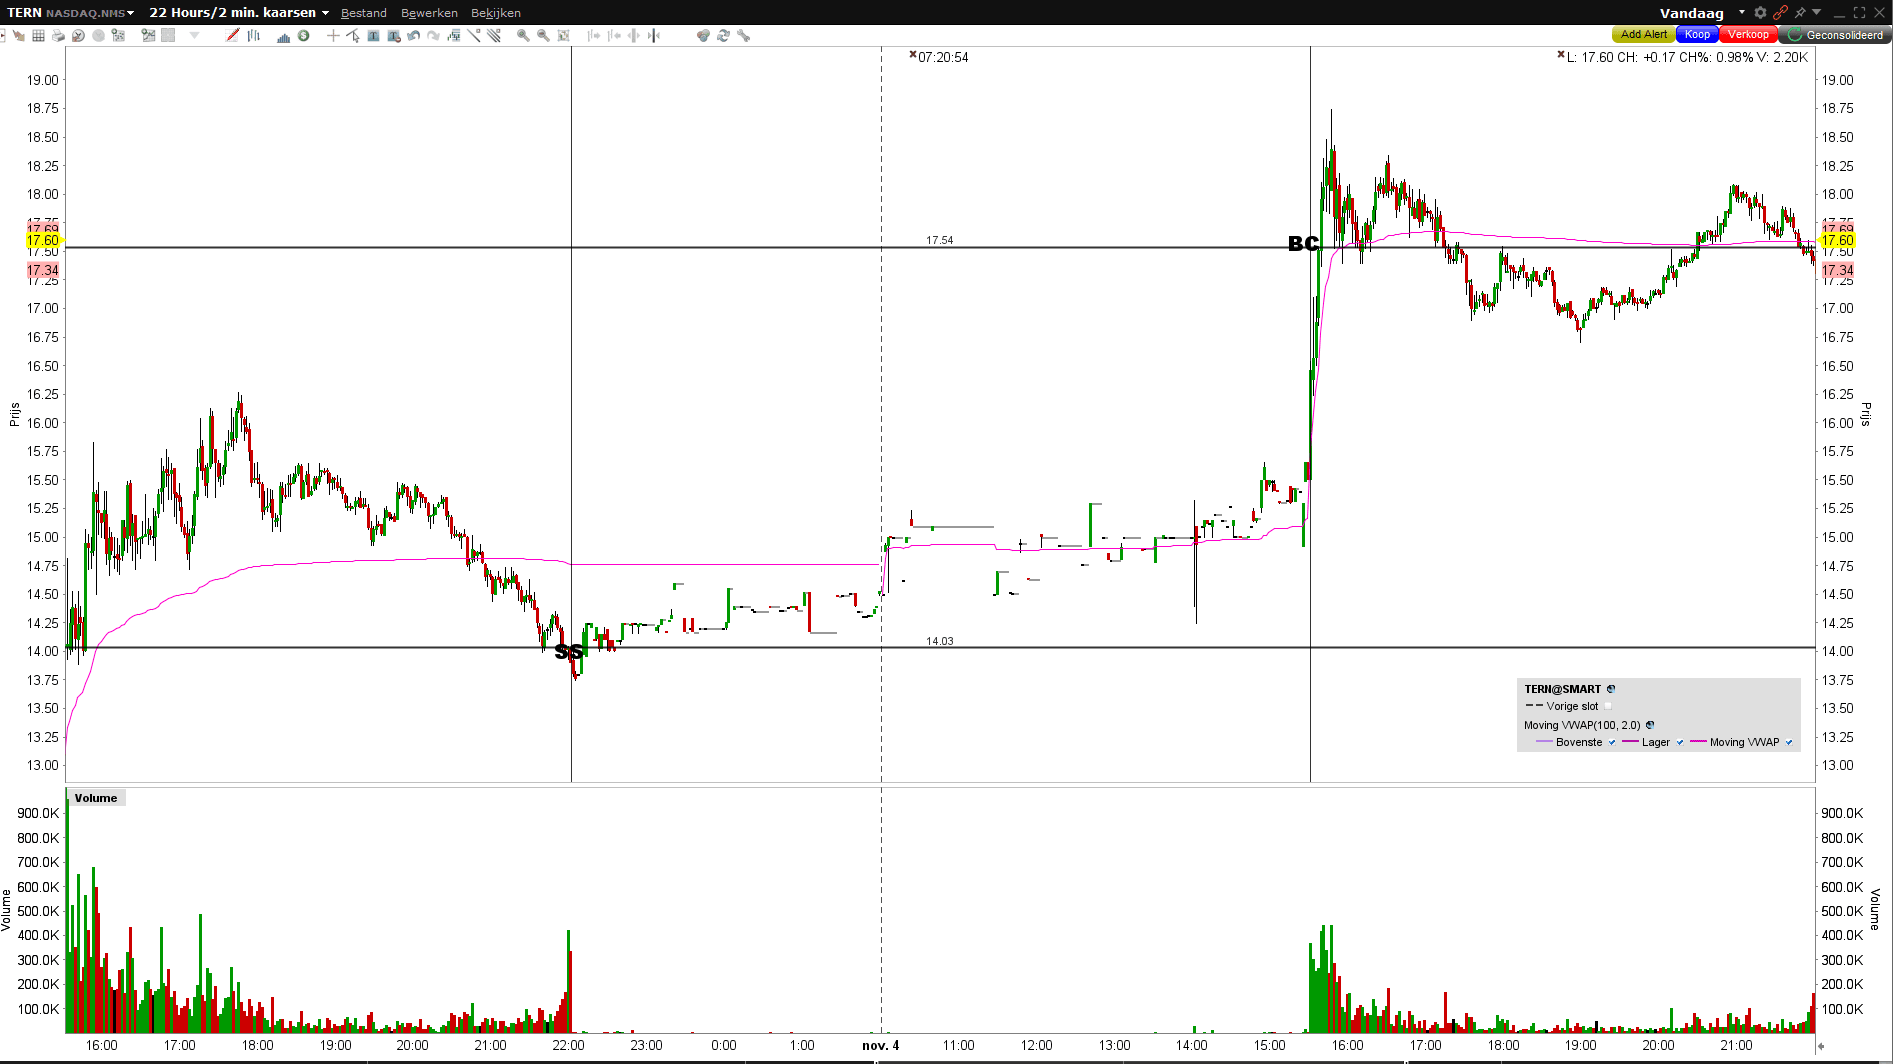This screenshot has height=1064, width=1893.
Task: Open the Bestand menu
Action: [x=364, y=13]
